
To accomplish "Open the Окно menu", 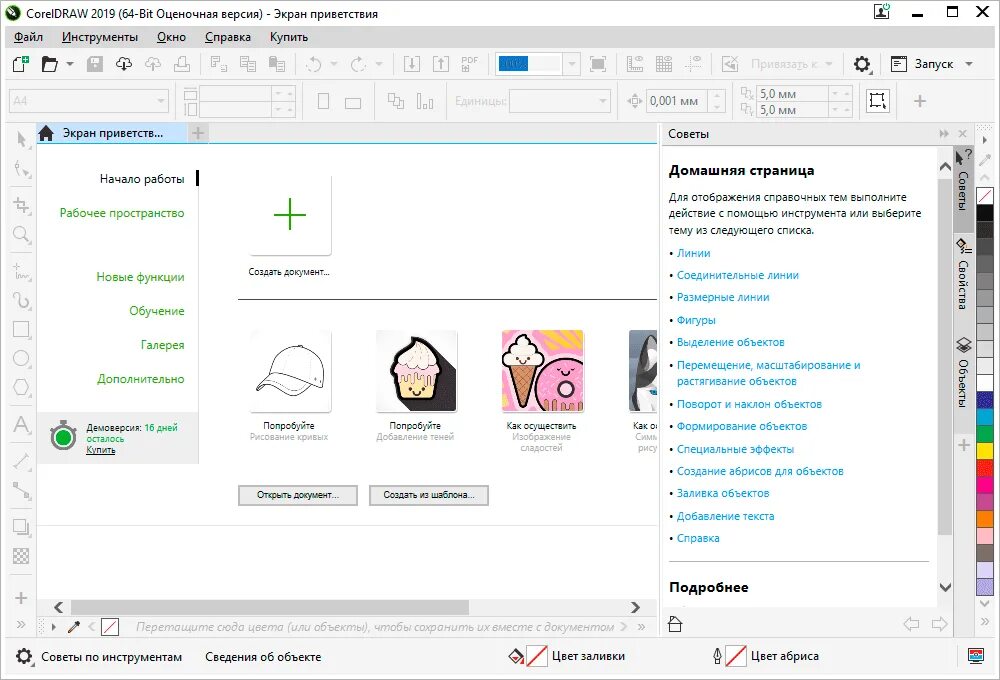I will [x=172, y=37].
